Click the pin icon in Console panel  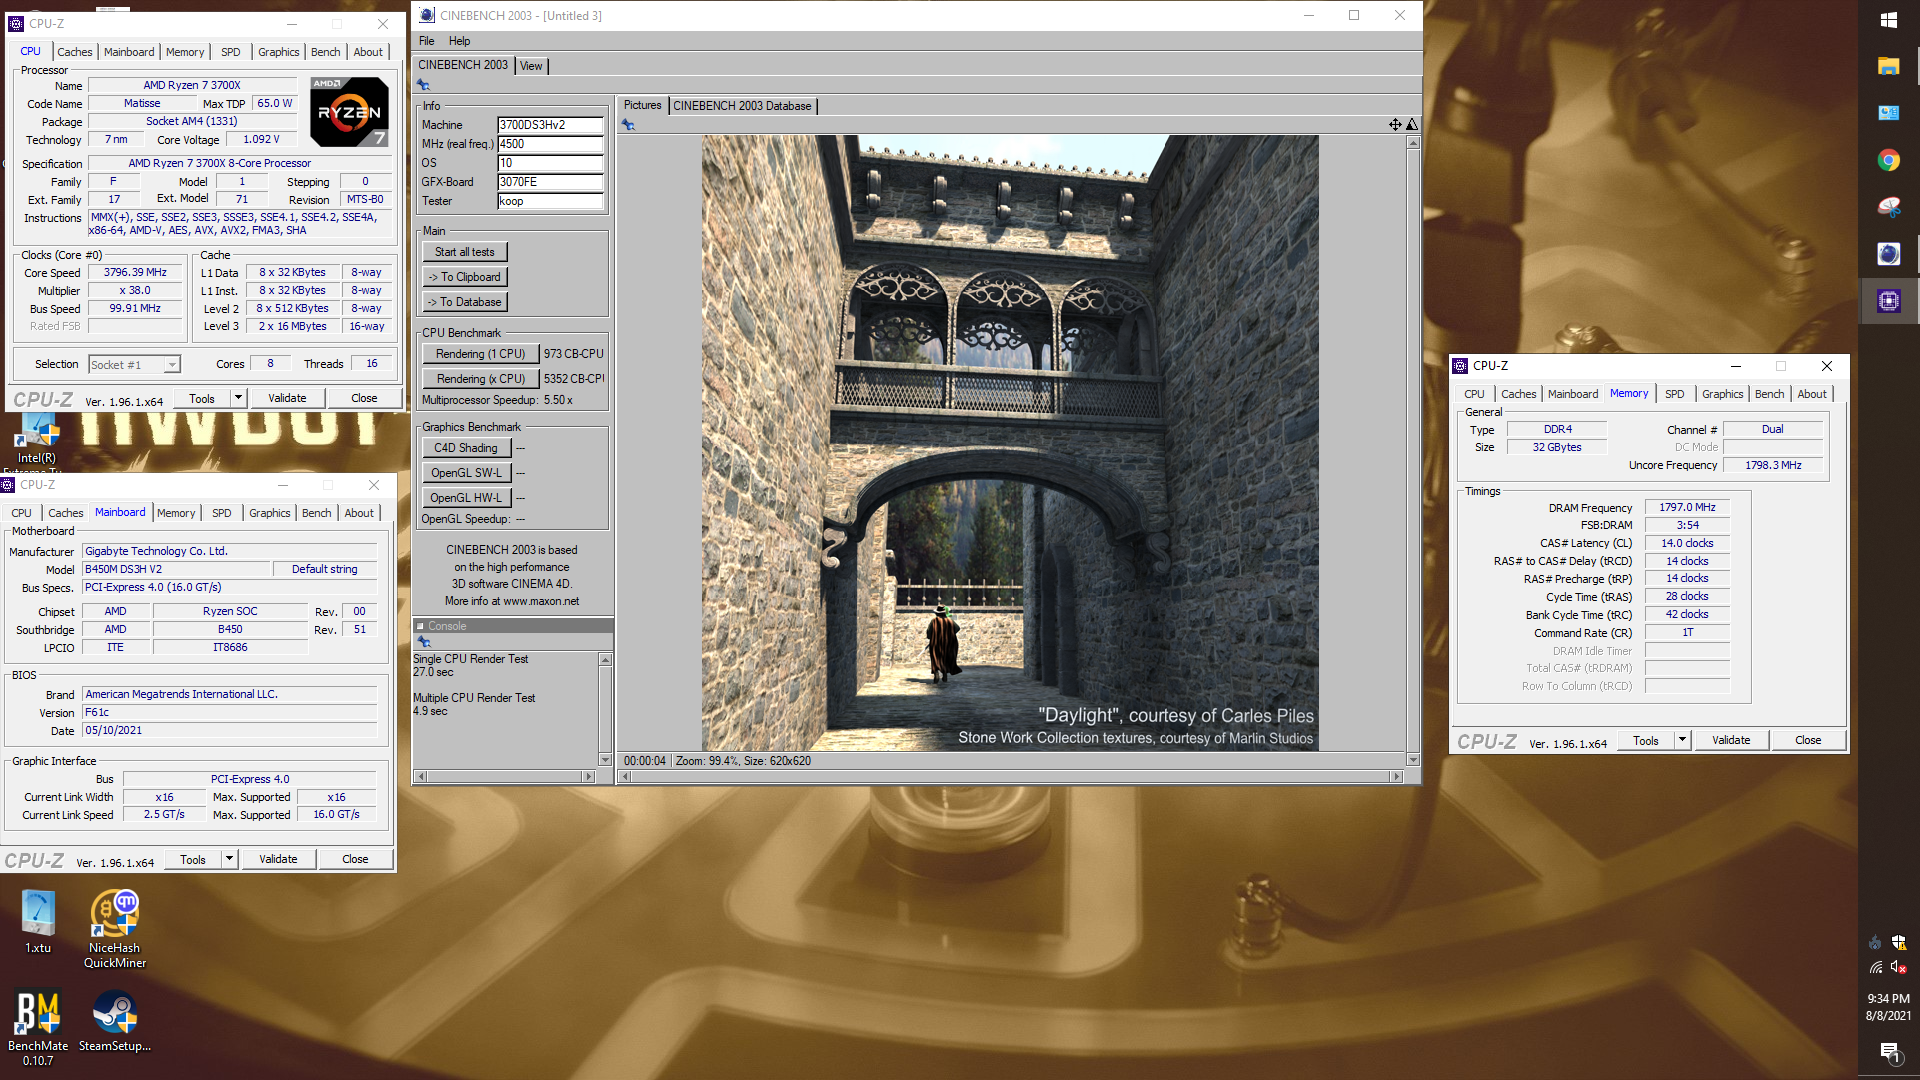(x=423, y=642)
